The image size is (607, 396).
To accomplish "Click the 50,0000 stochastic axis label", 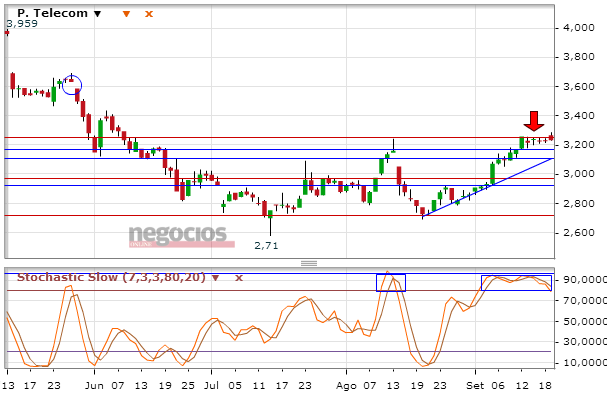I will click(x=585, y=321).
